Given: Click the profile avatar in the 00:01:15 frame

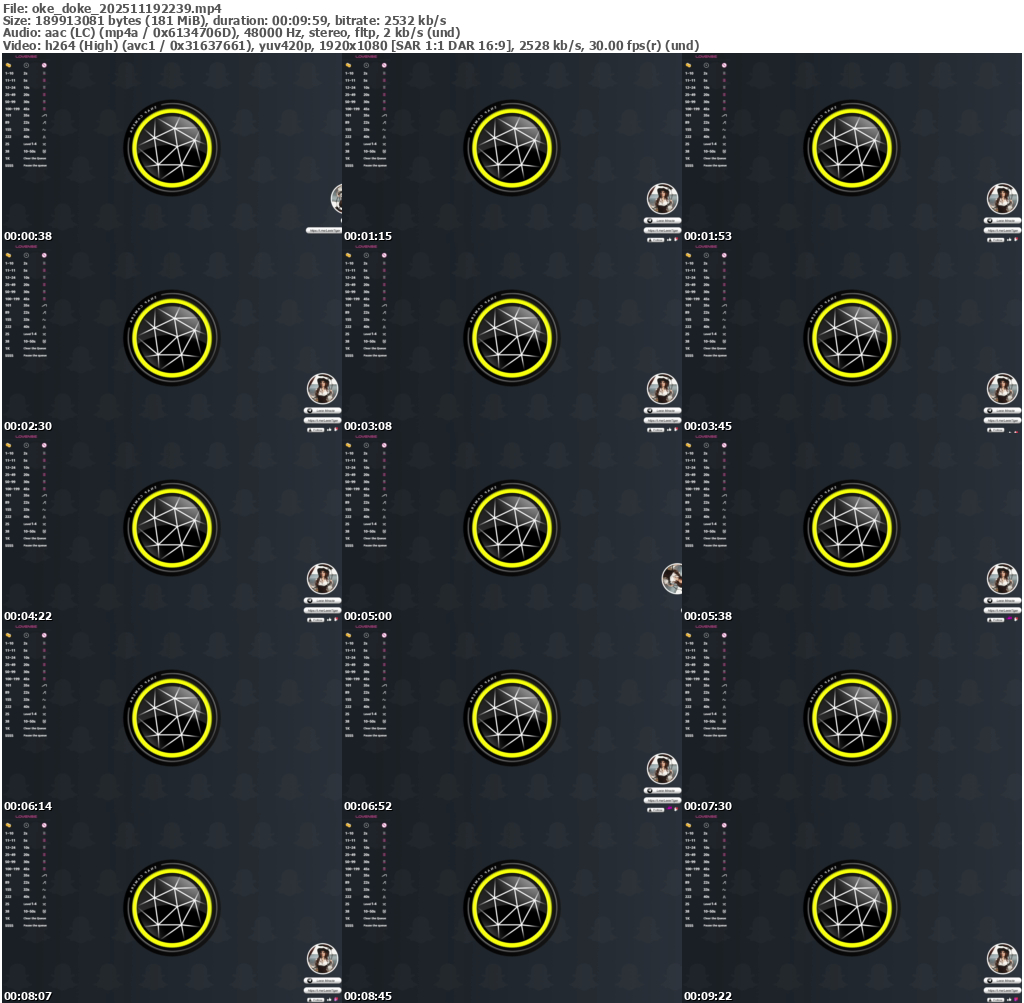Looking at the screenshot, I should [662, 199].
